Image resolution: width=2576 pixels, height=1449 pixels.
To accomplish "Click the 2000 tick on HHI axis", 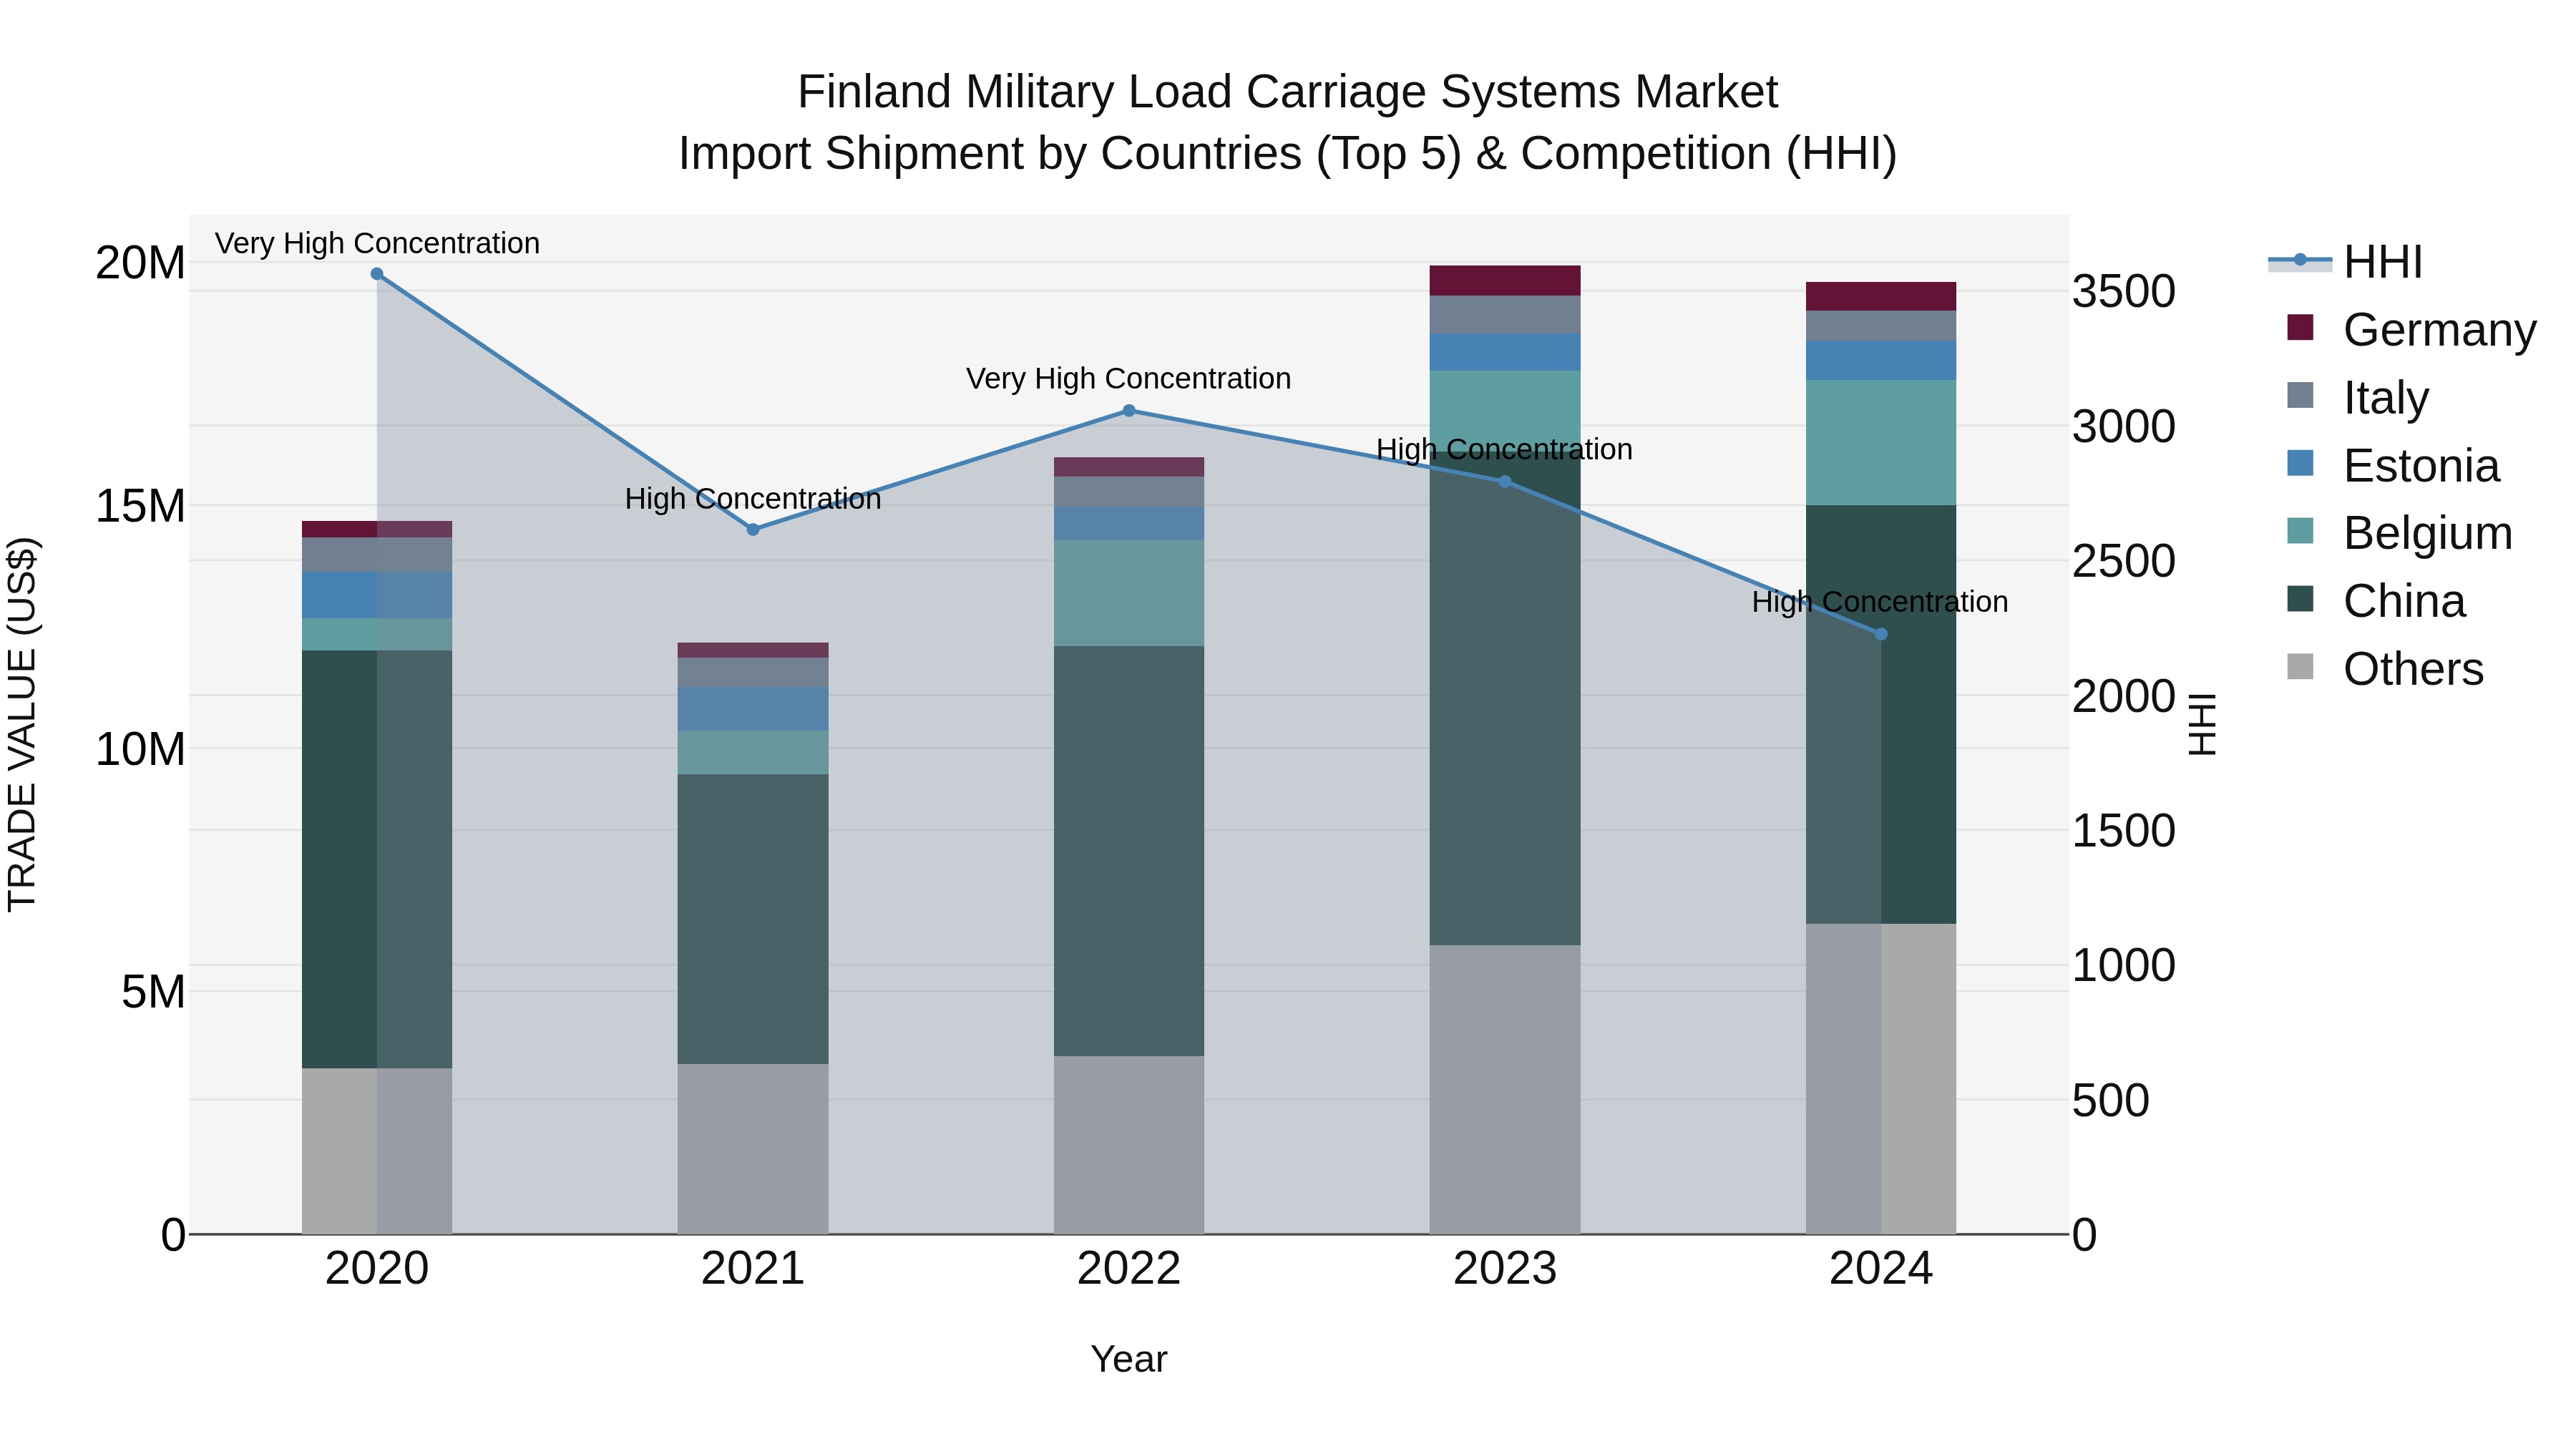I will pyautogui.click(x=2123, y=696).
